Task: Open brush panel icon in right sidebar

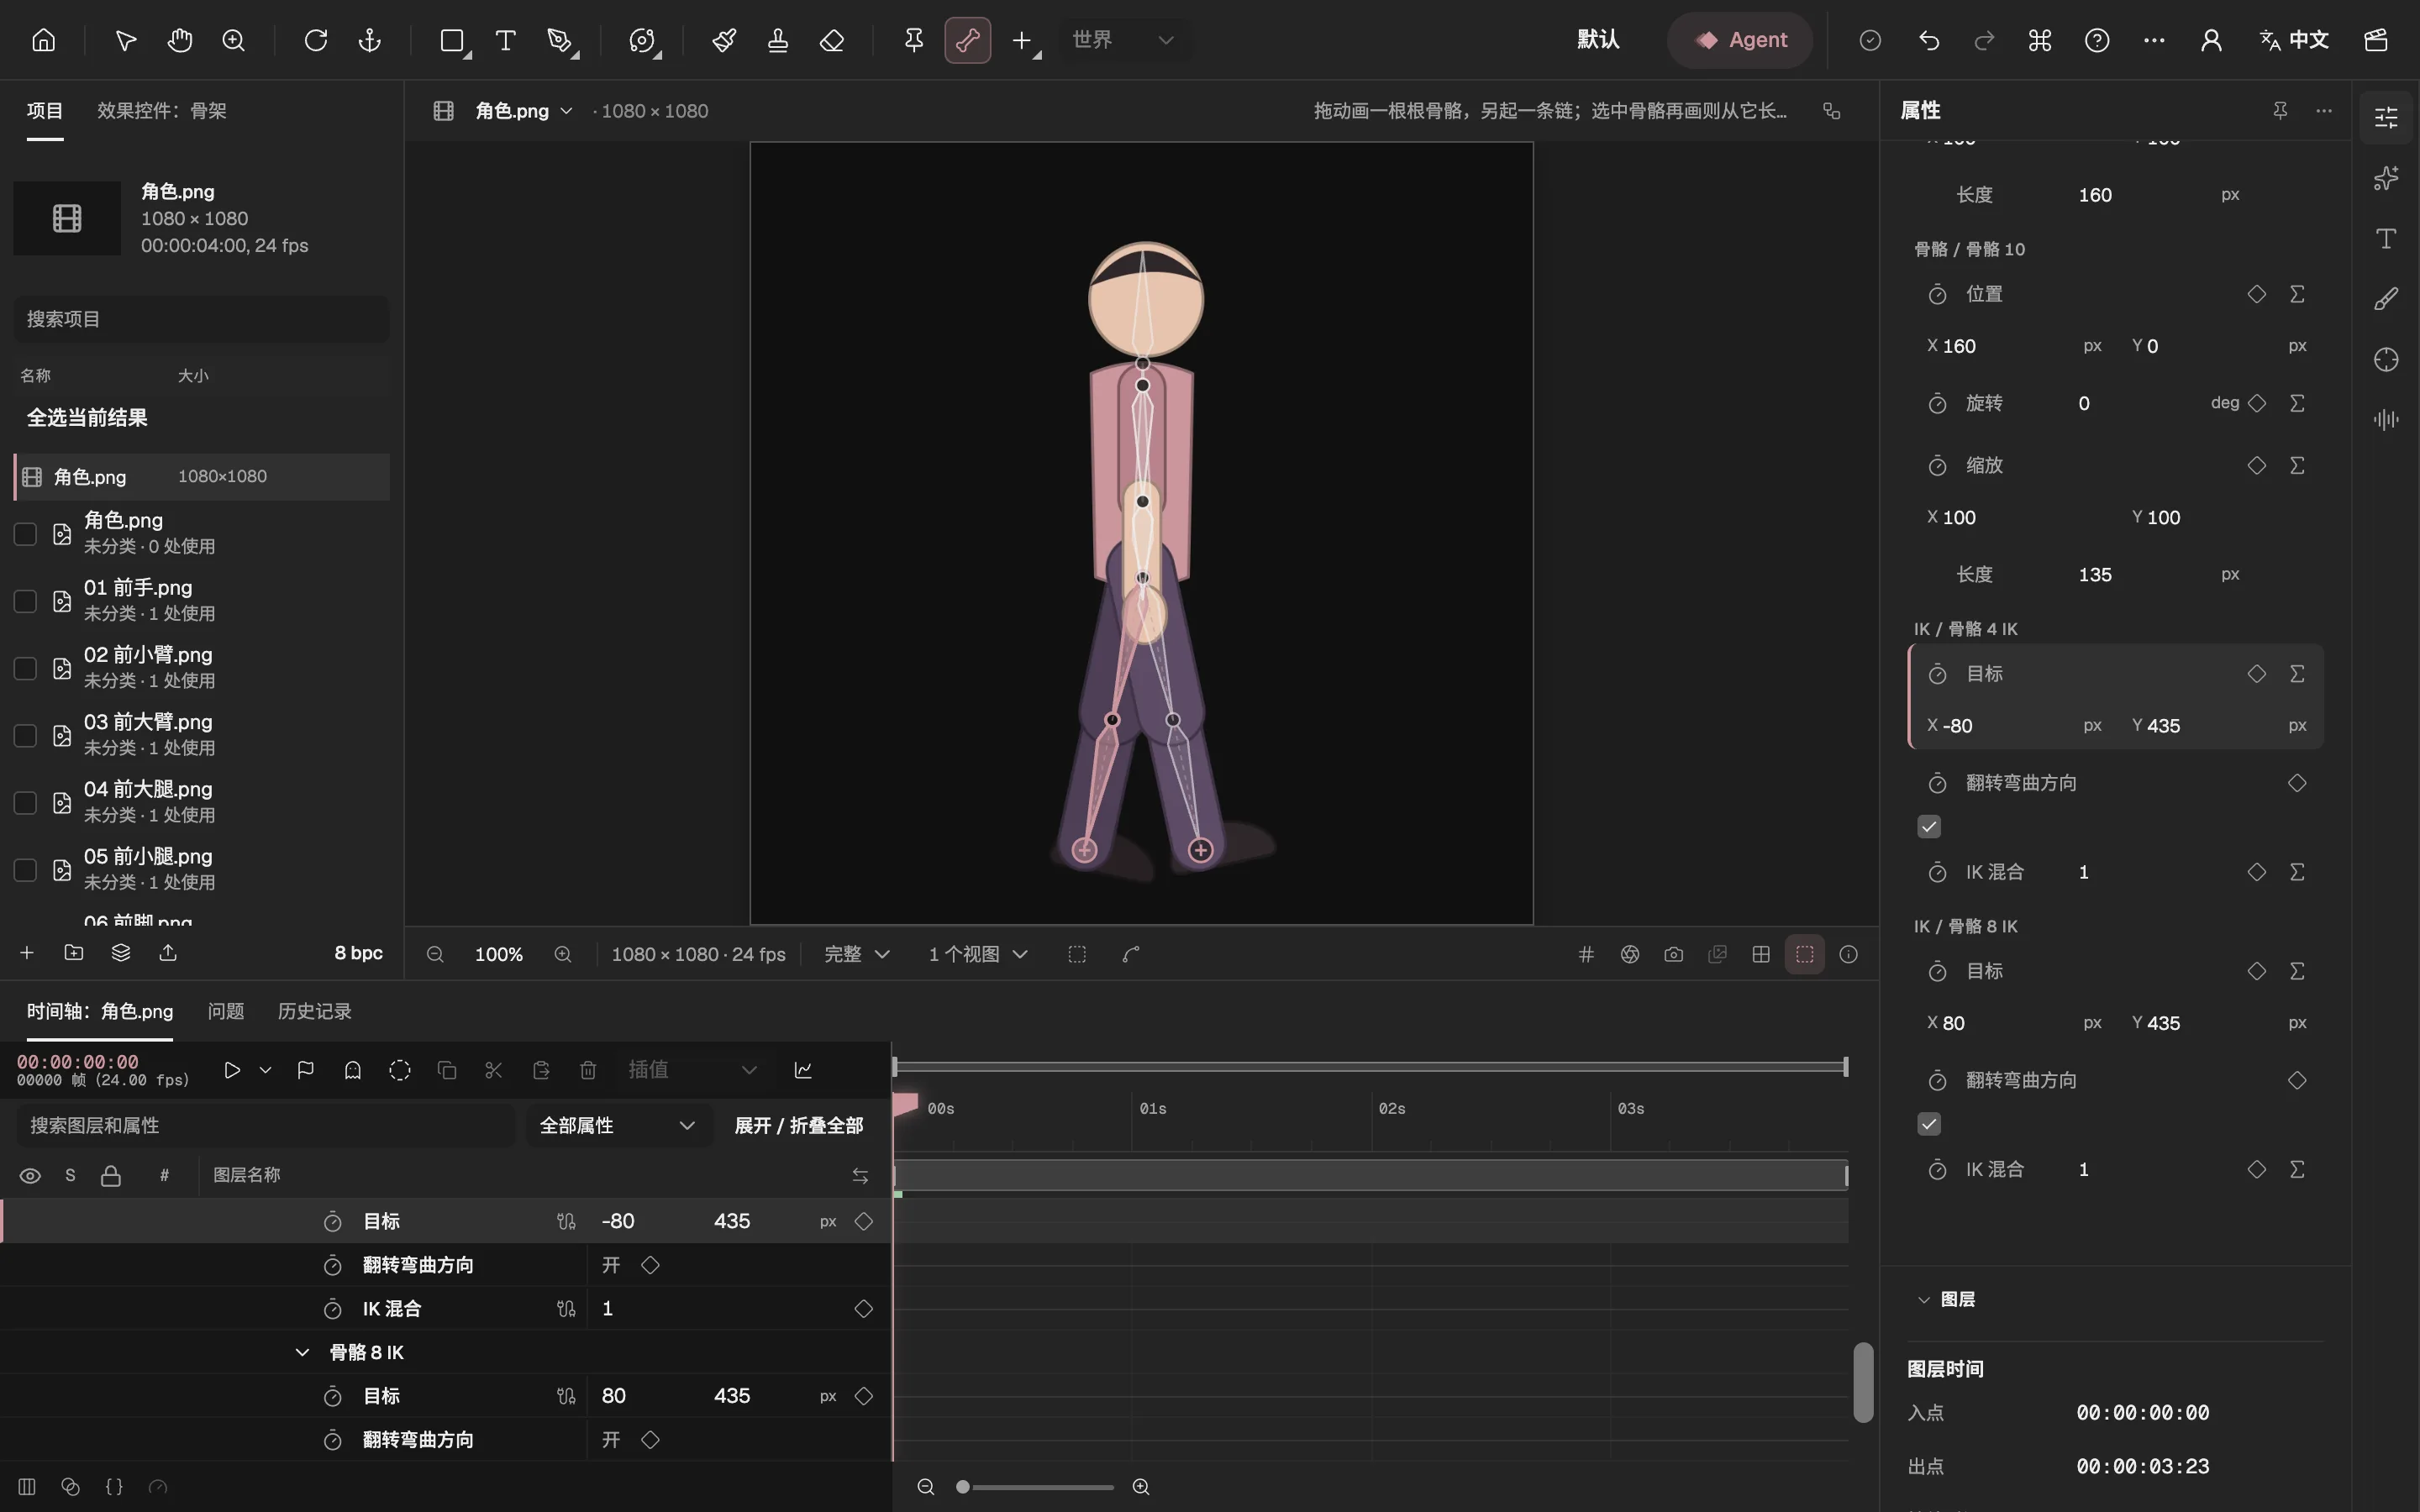Action: point(2386,299)
